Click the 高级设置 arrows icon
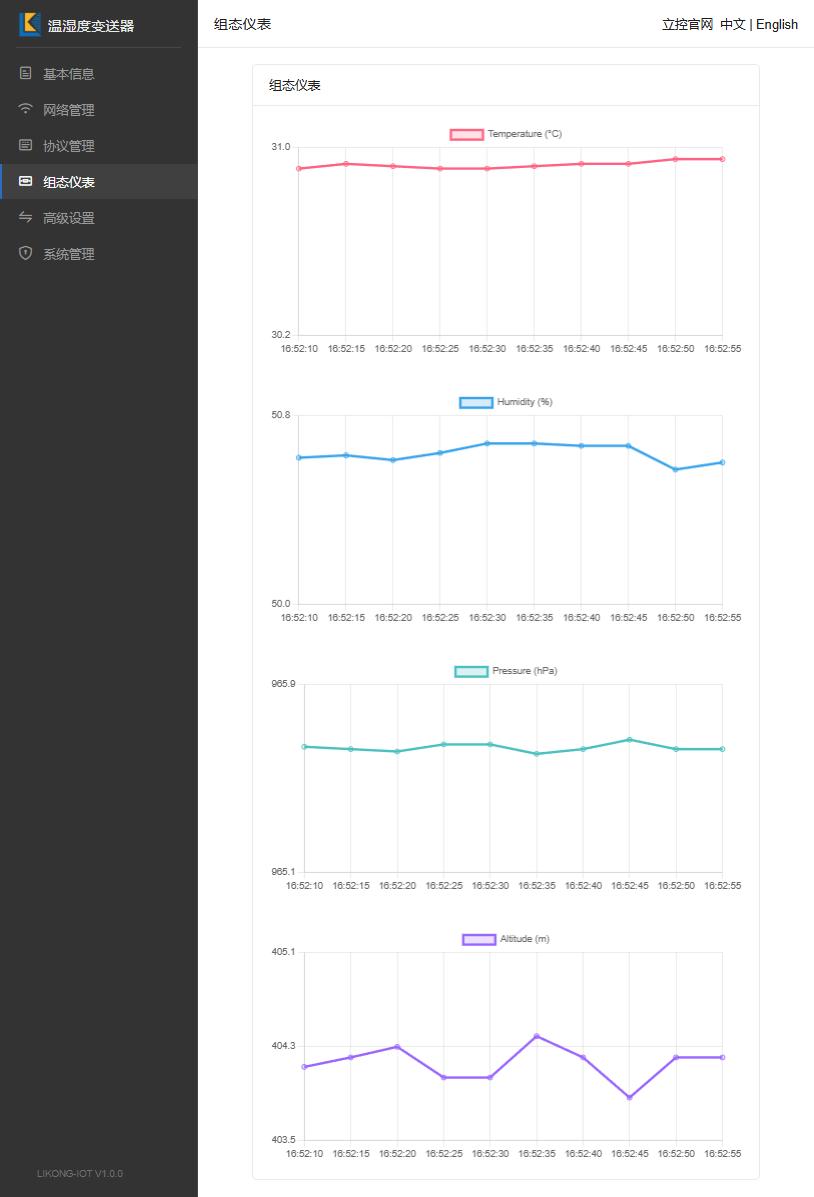This screenshot has height=1197, width=814. [25, 217]
